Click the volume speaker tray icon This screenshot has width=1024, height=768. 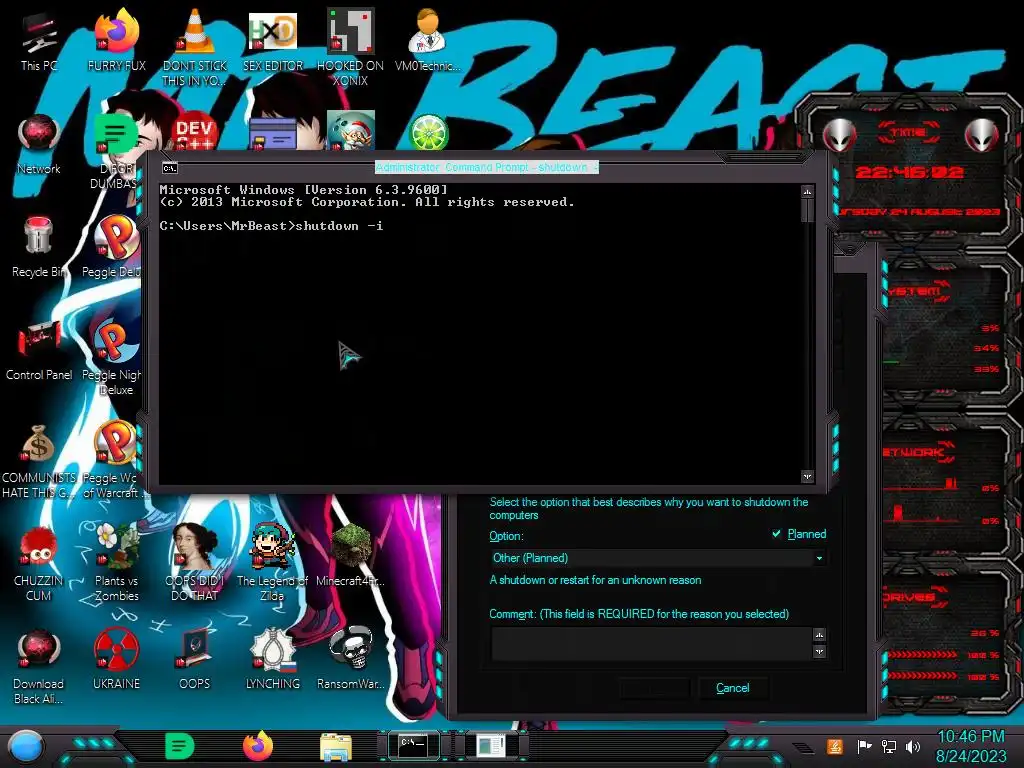(x=913, y=746)
